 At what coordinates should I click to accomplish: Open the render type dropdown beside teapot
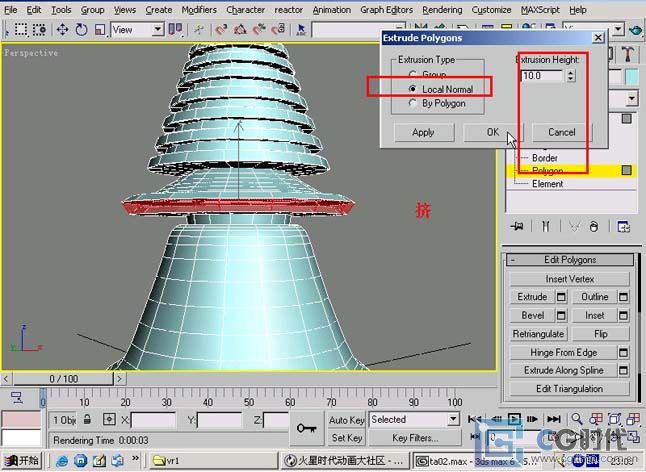618,29
